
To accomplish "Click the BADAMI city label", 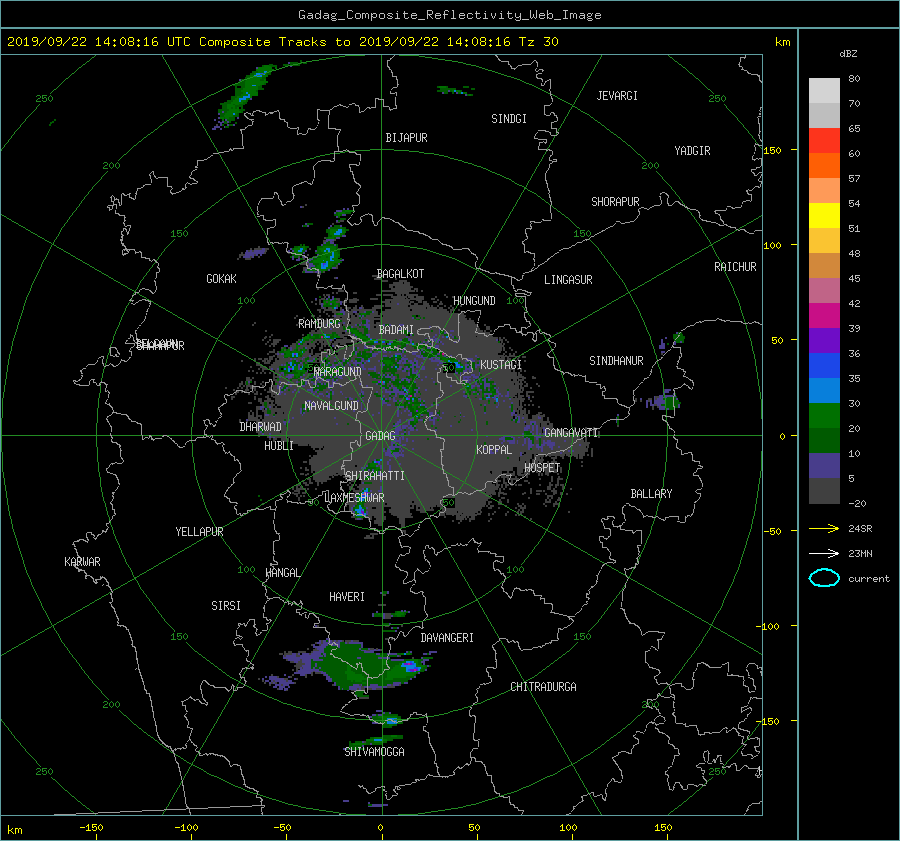I will pyautogui.click(x=396, y=330).
